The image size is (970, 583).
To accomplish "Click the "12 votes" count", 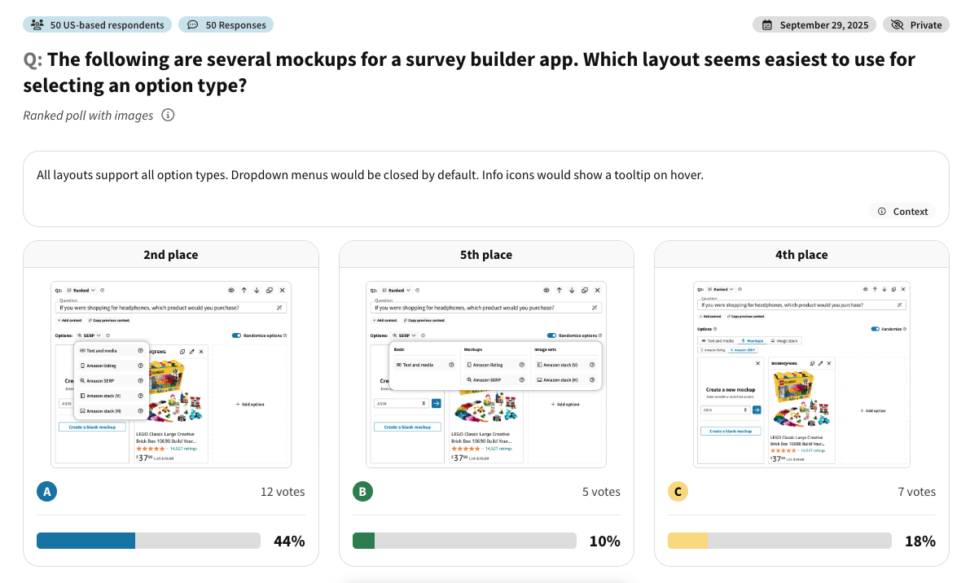I will coord(283,491).
